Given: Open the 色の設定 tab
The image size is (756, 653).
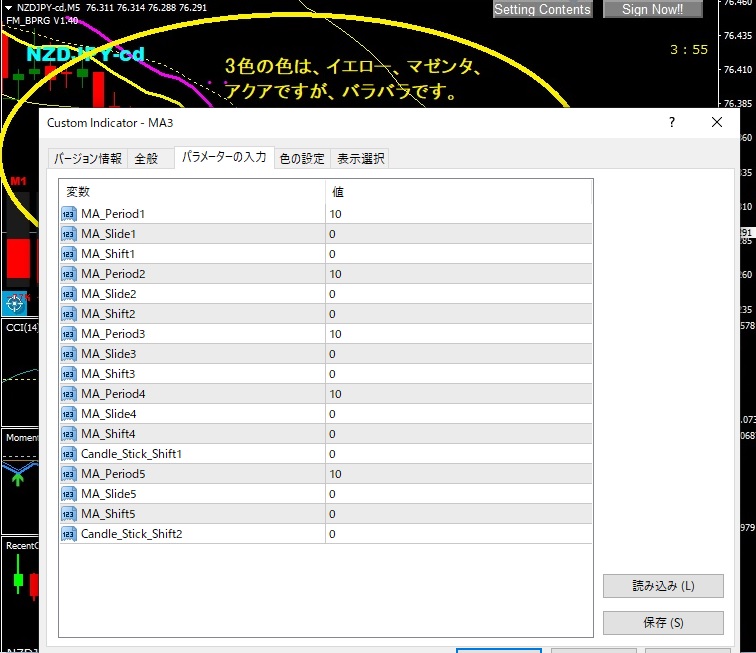Looking at the screenshot, I should coord(301,158).
